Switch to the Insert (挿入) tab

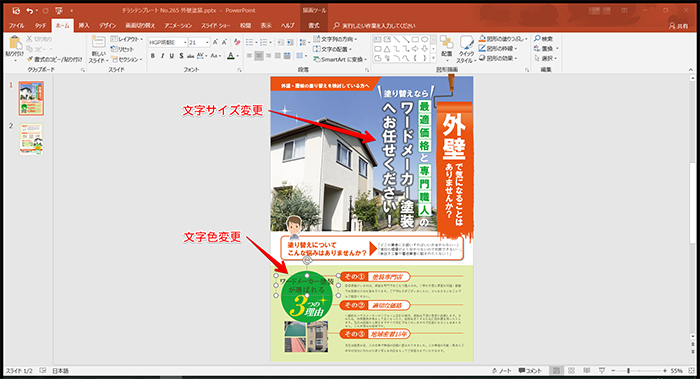point(84,26)
